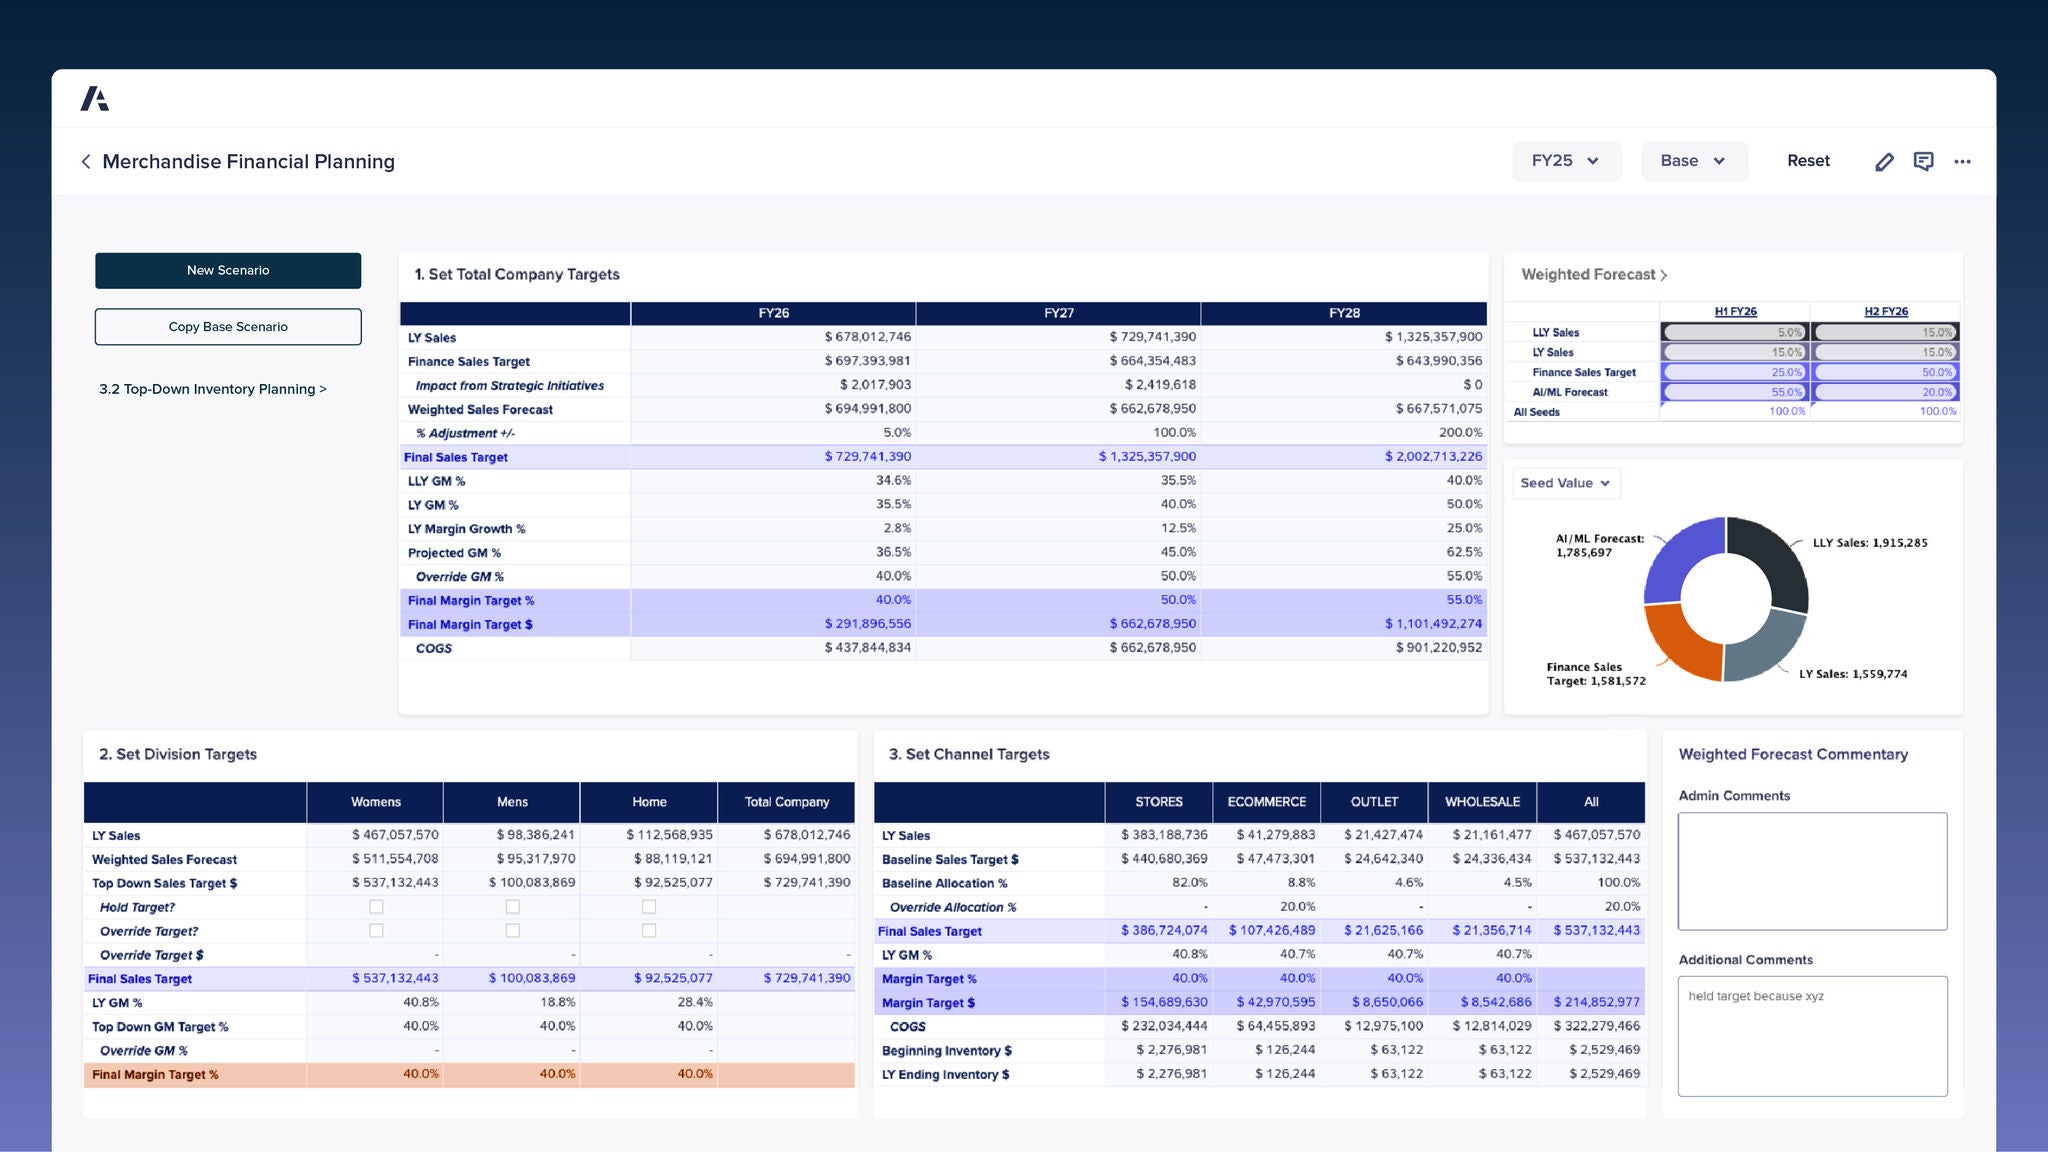Click the pencil edit icon
The width and height of the screenshot is (2048, 1152).
(1884, 162)
